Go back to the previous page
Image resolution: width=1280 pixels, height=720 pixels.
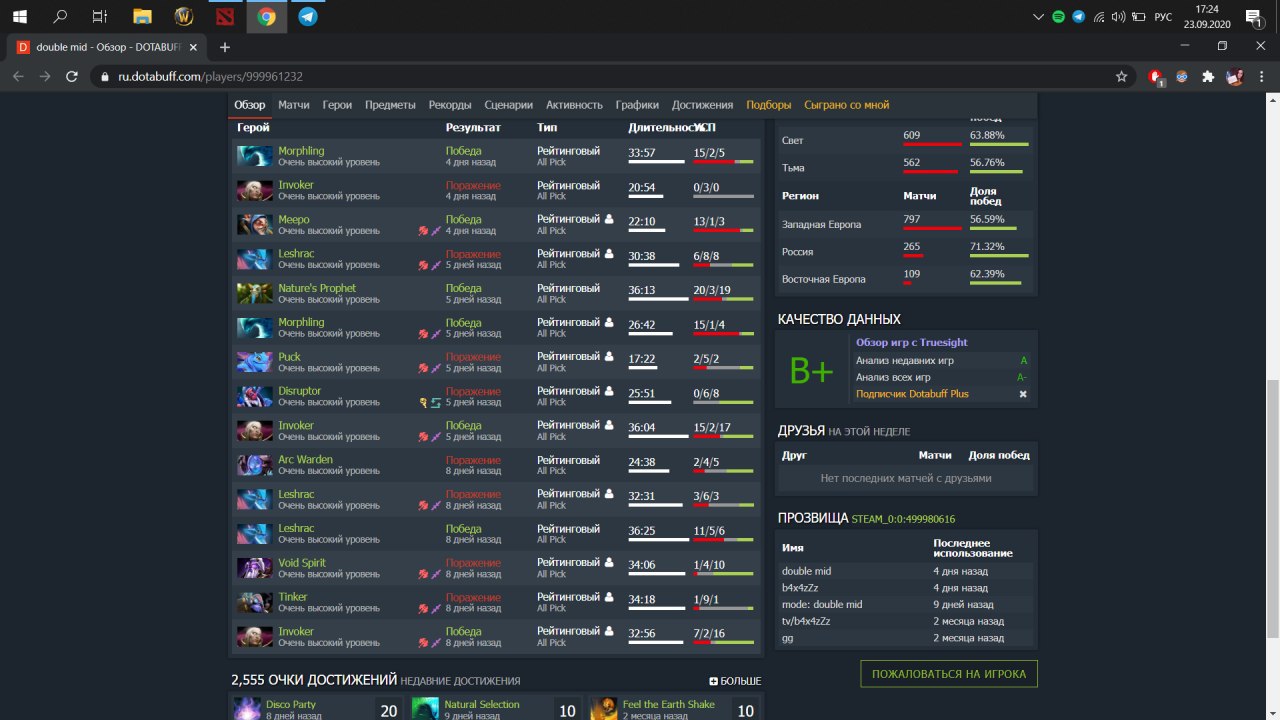coord(18,76)
